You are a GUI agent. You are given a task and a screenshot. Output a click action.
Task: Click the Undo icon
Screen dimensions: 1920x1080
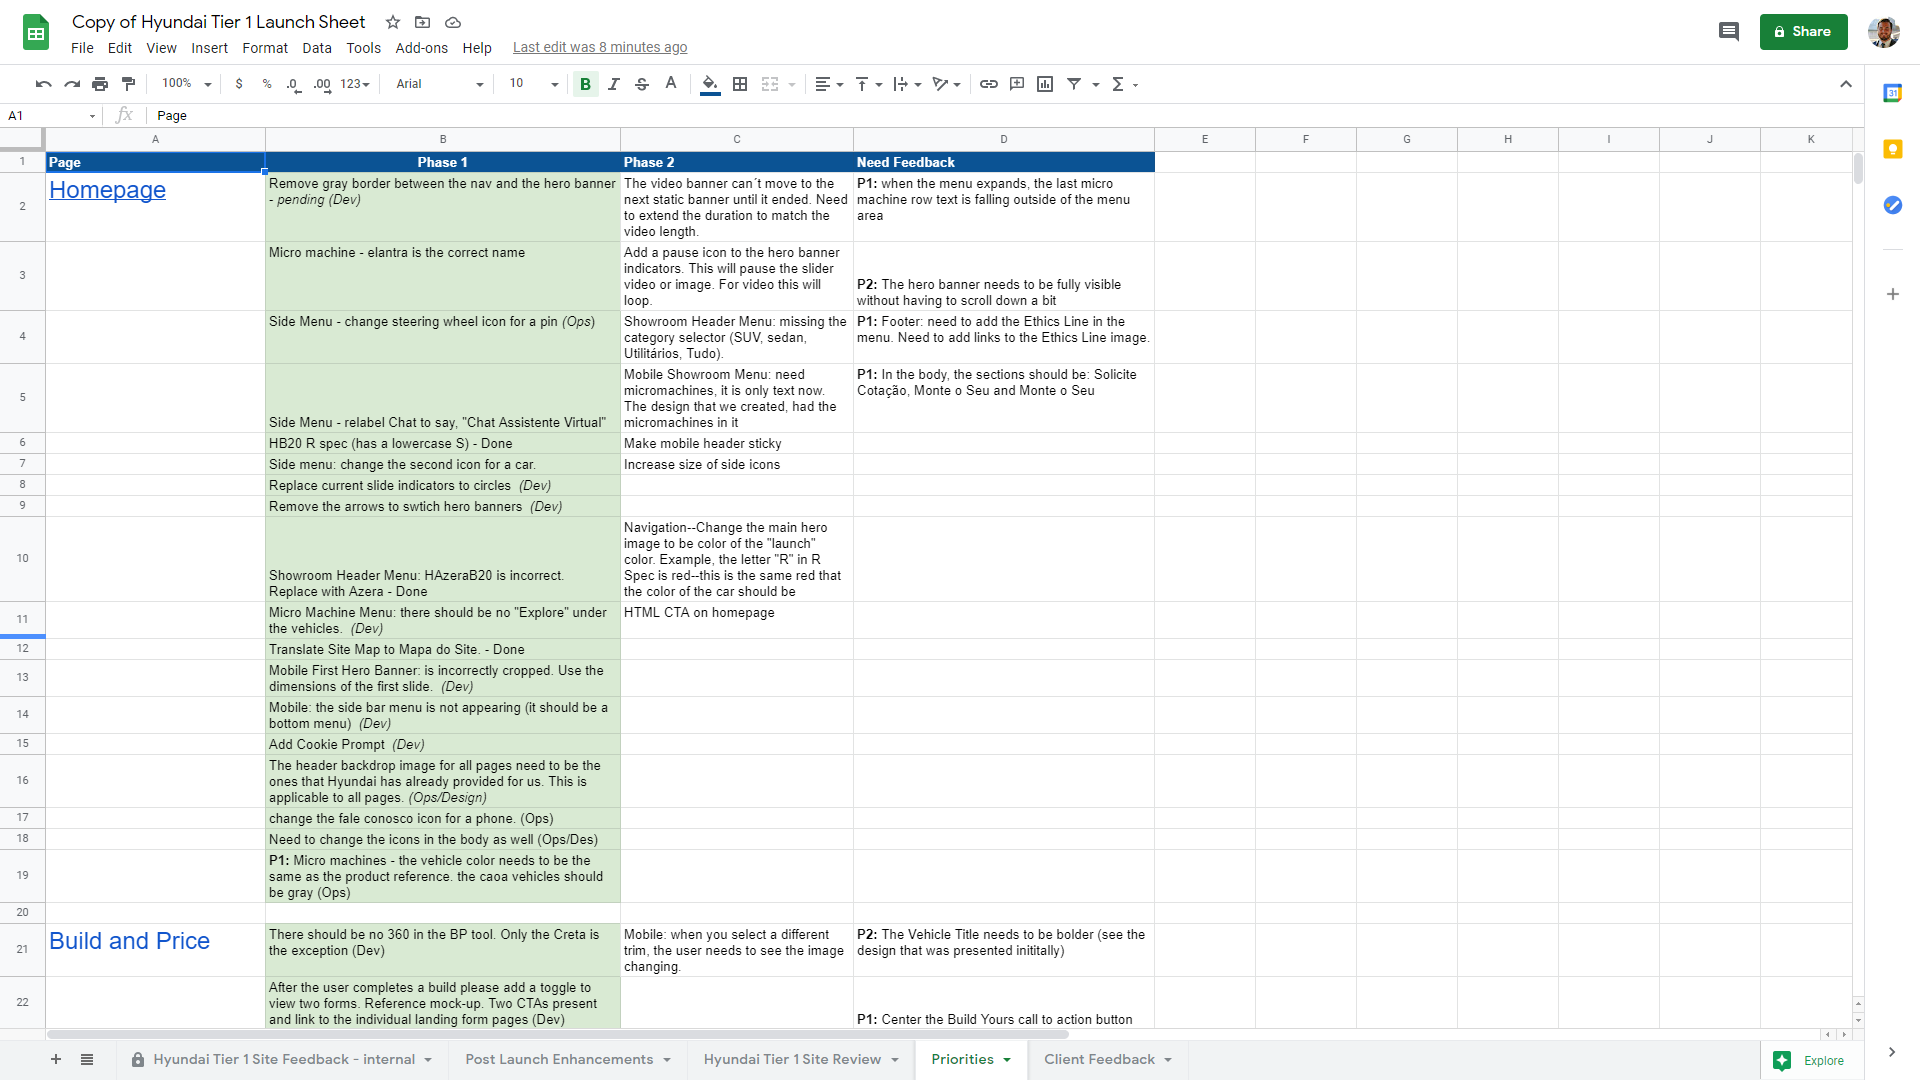pyautogui.click(x=43, y=84)
